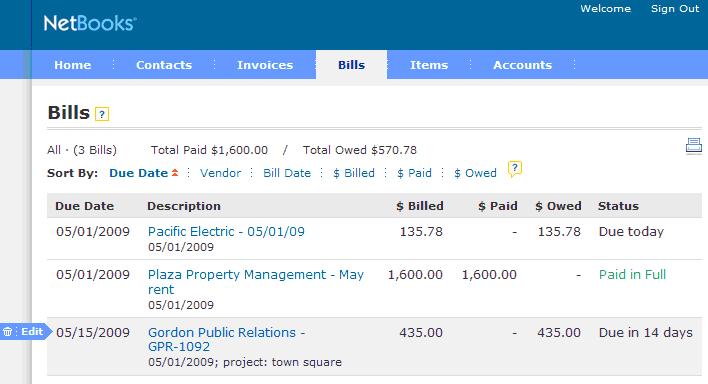This screenshot has width=708, height=384.
Task: Sort bills by $ Billed
Action: (354, 173)
